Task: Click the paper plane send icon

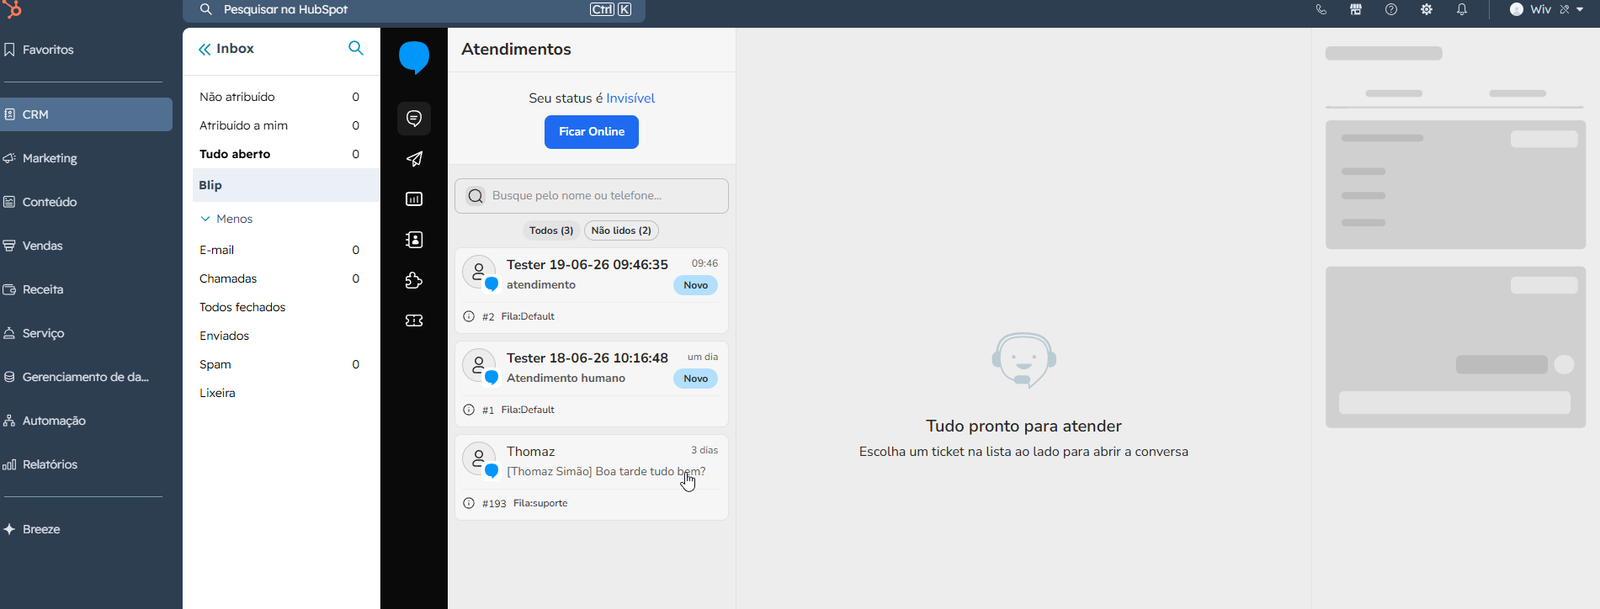Action: (414, 159)
